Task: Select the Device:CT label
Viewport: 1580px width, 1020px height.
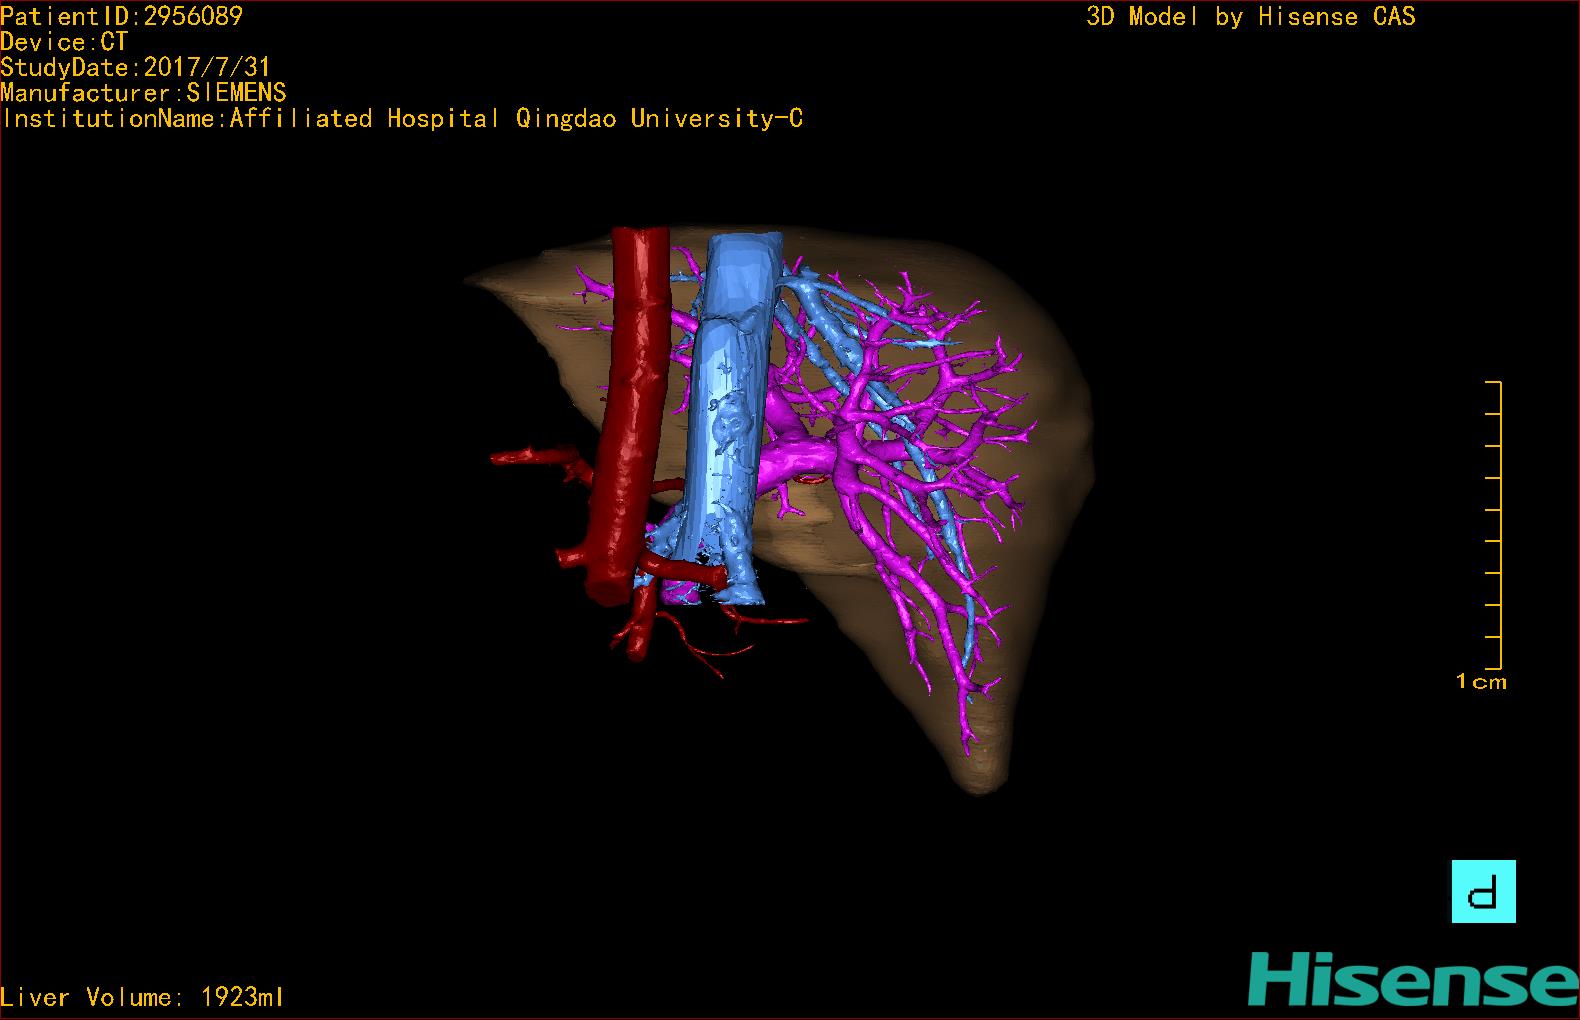Action: point(64,42)
